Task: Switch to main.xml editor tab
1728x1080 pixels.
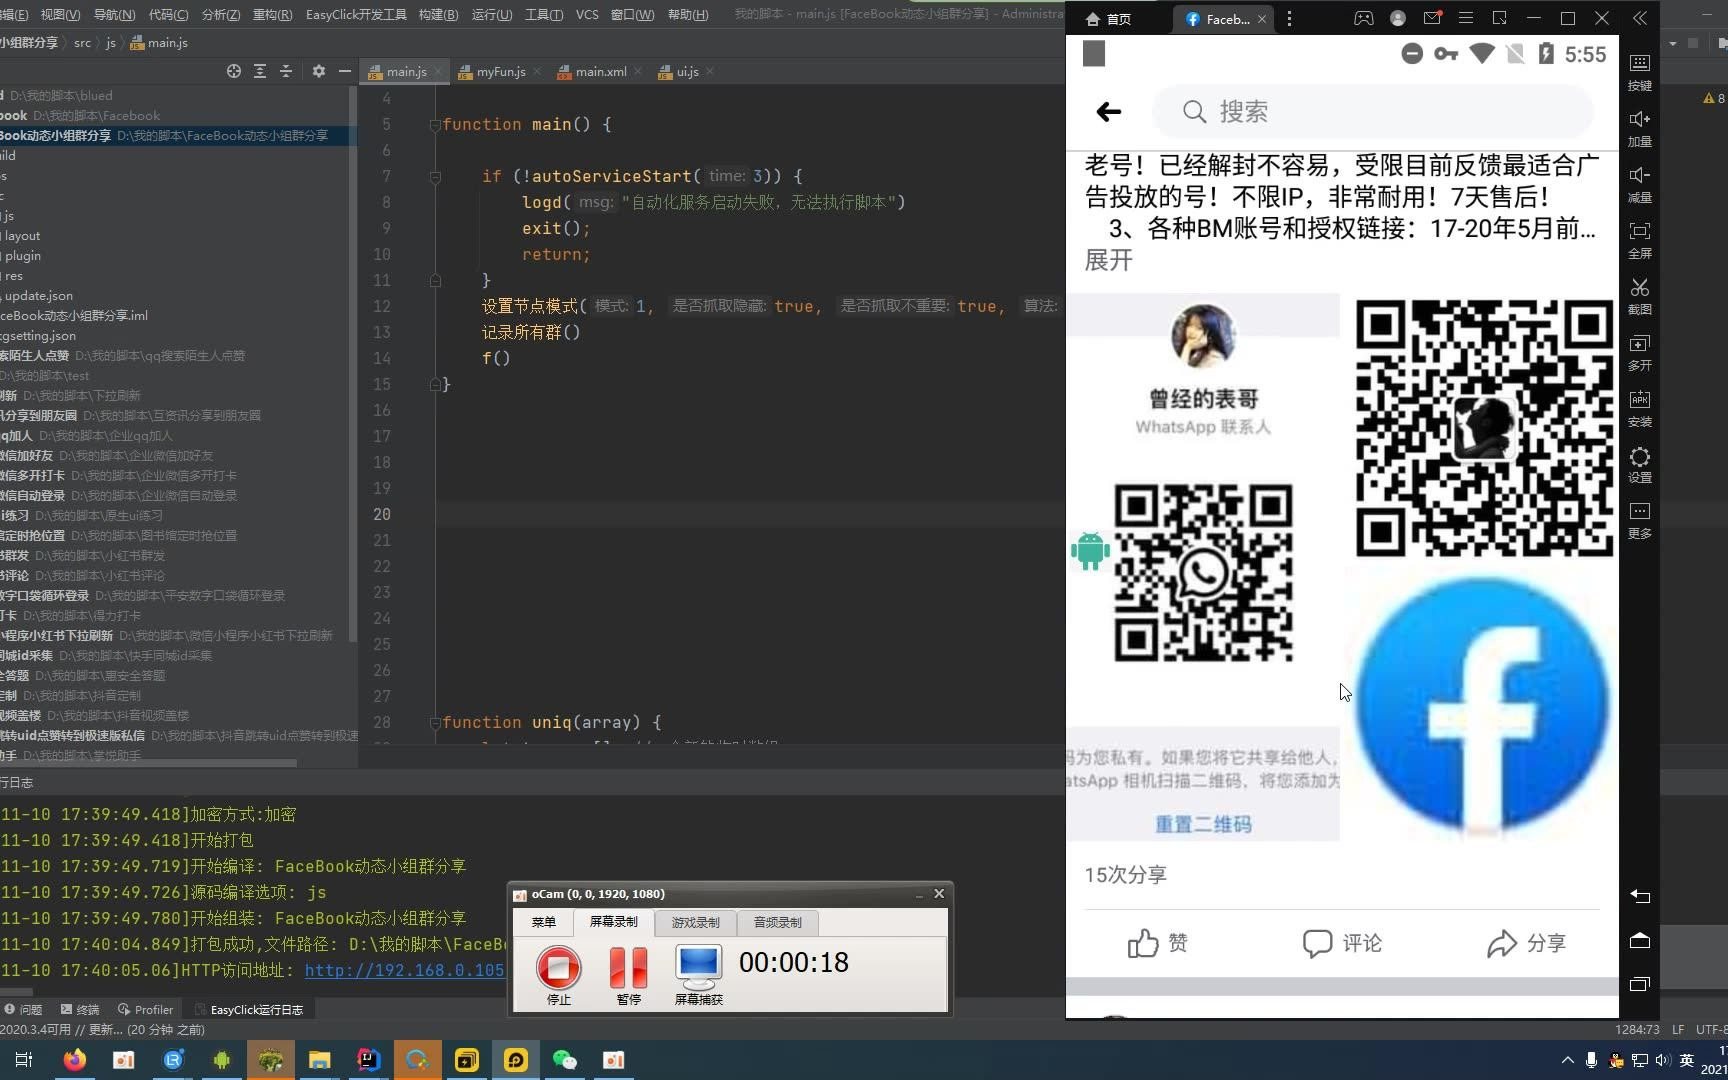Action: [x=600, y=72]
